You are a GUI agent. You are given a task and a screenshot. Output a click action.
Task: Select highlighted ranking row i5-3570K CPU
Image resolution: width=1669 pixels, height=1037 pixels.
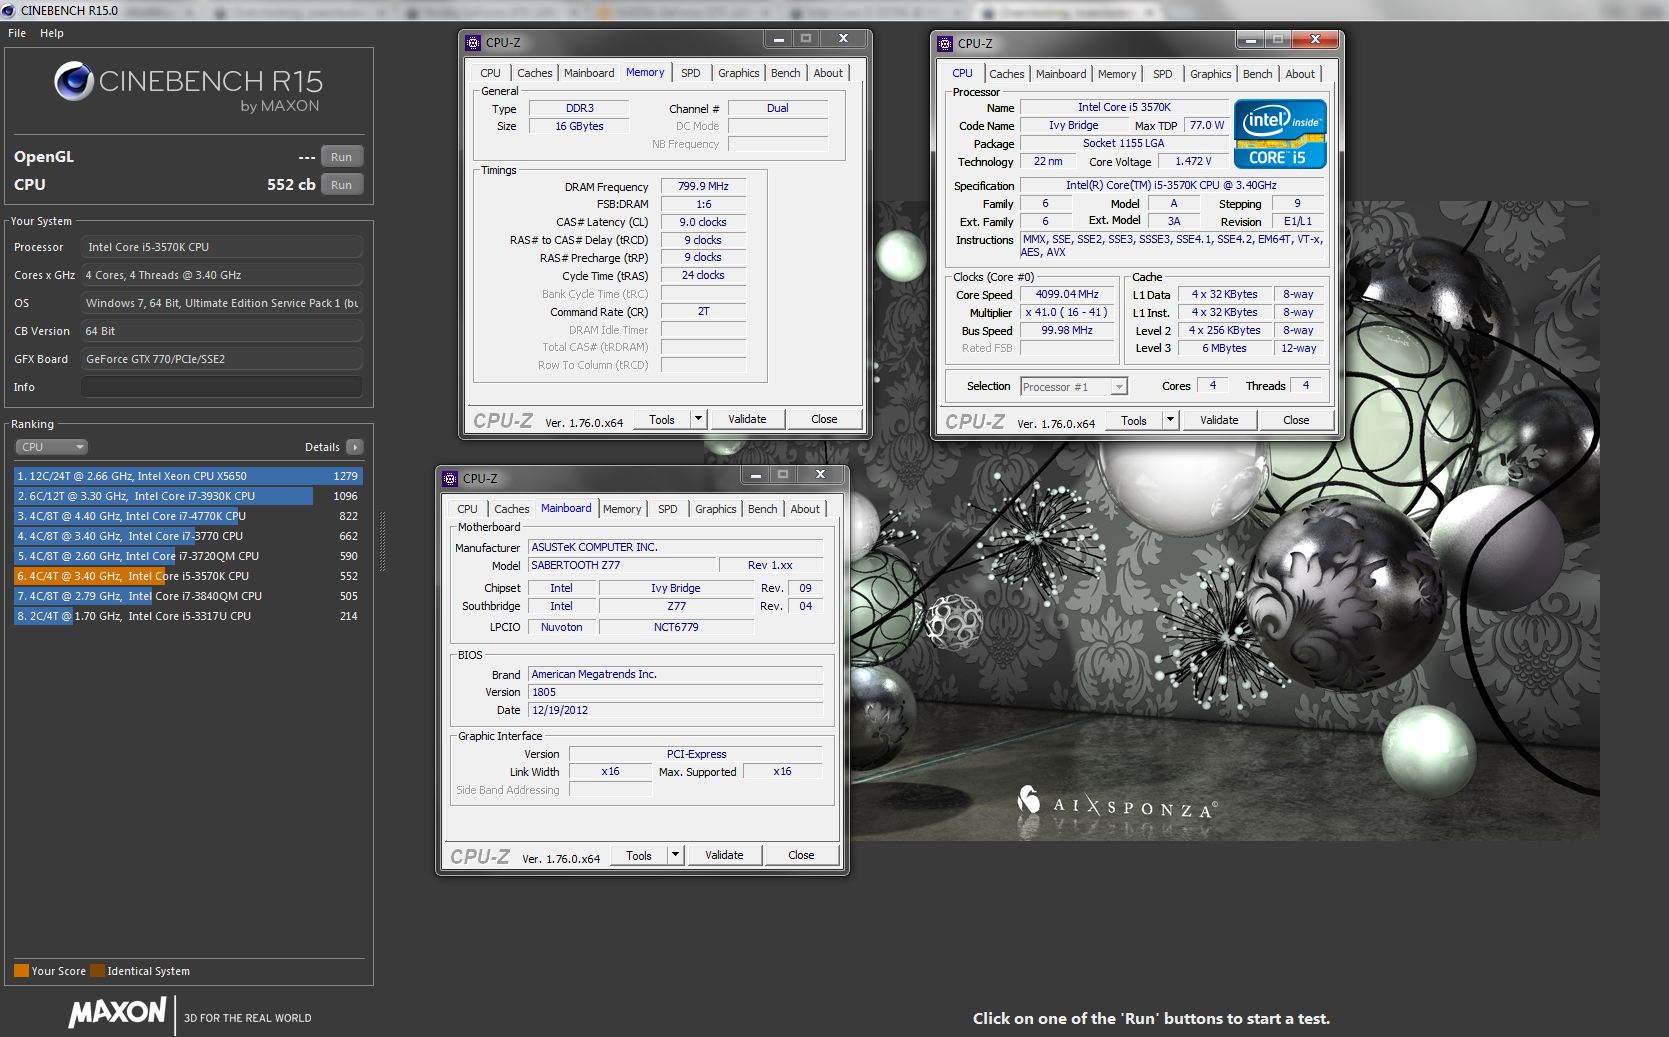188,576
